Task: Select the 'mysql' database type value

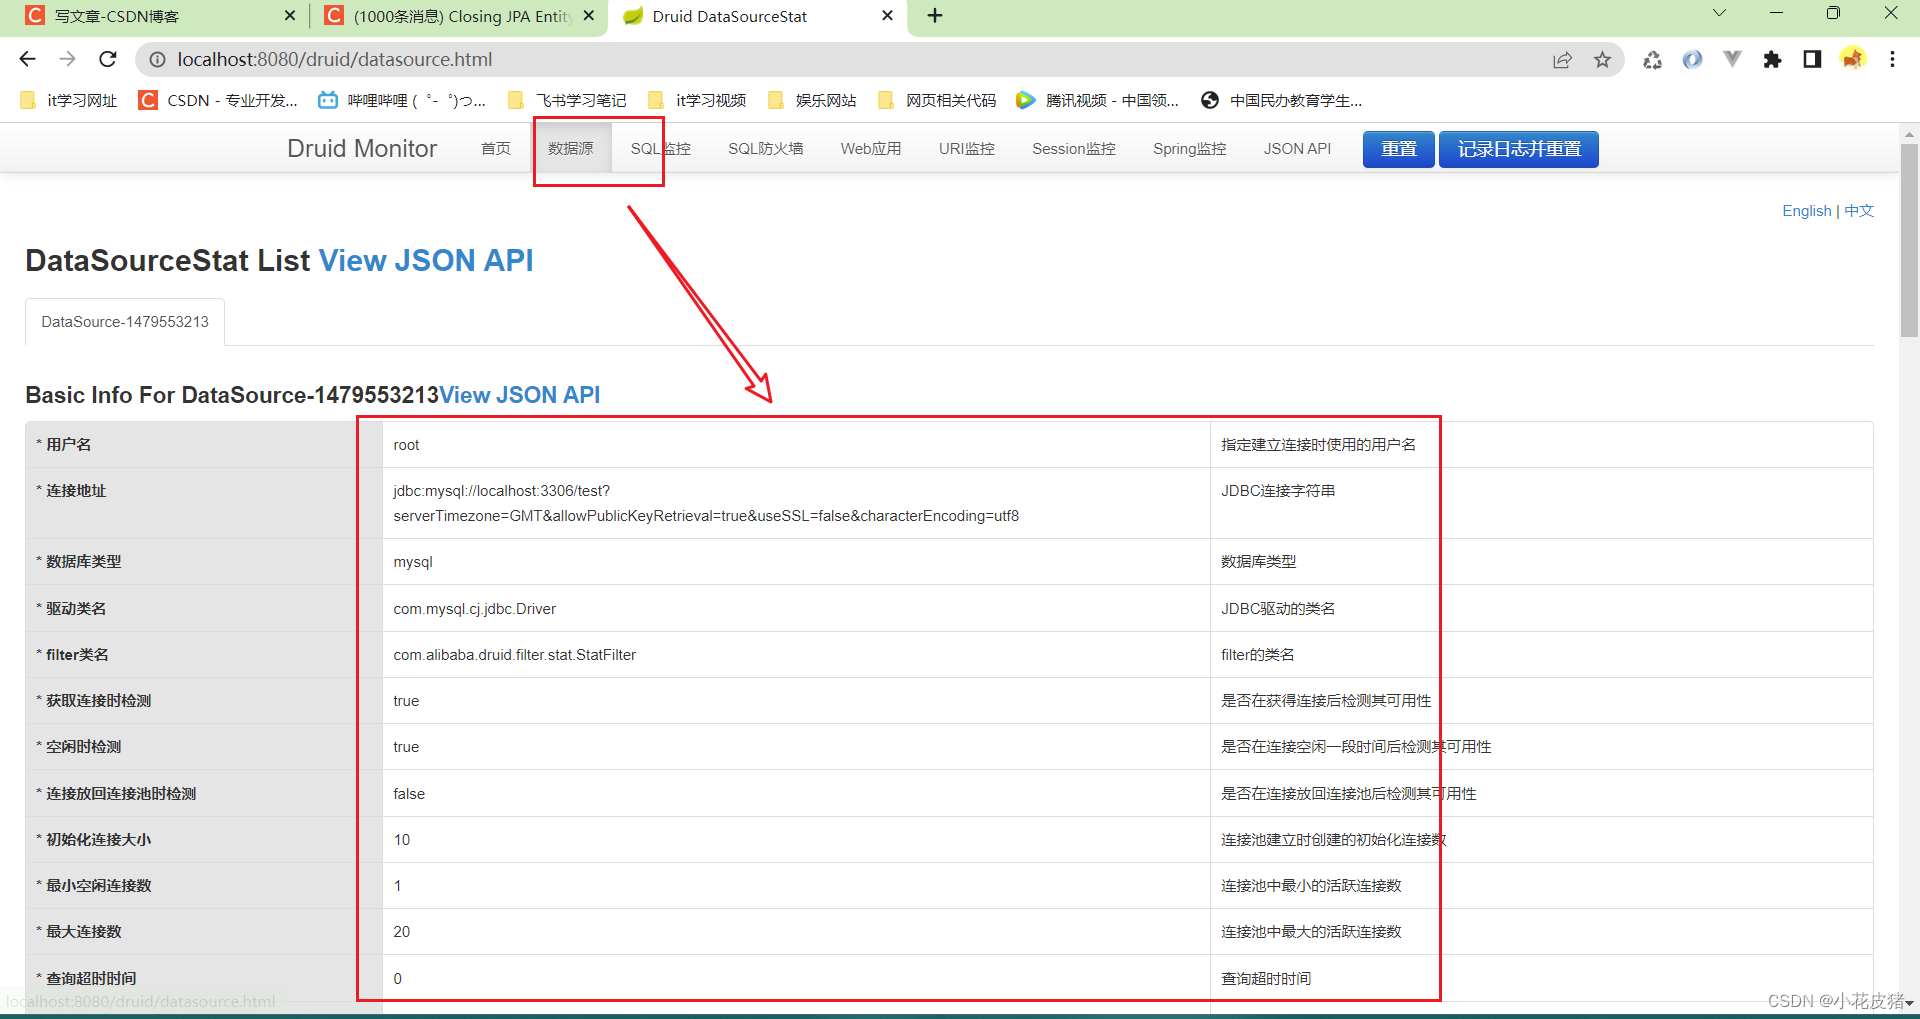Action: pos(413,562)
